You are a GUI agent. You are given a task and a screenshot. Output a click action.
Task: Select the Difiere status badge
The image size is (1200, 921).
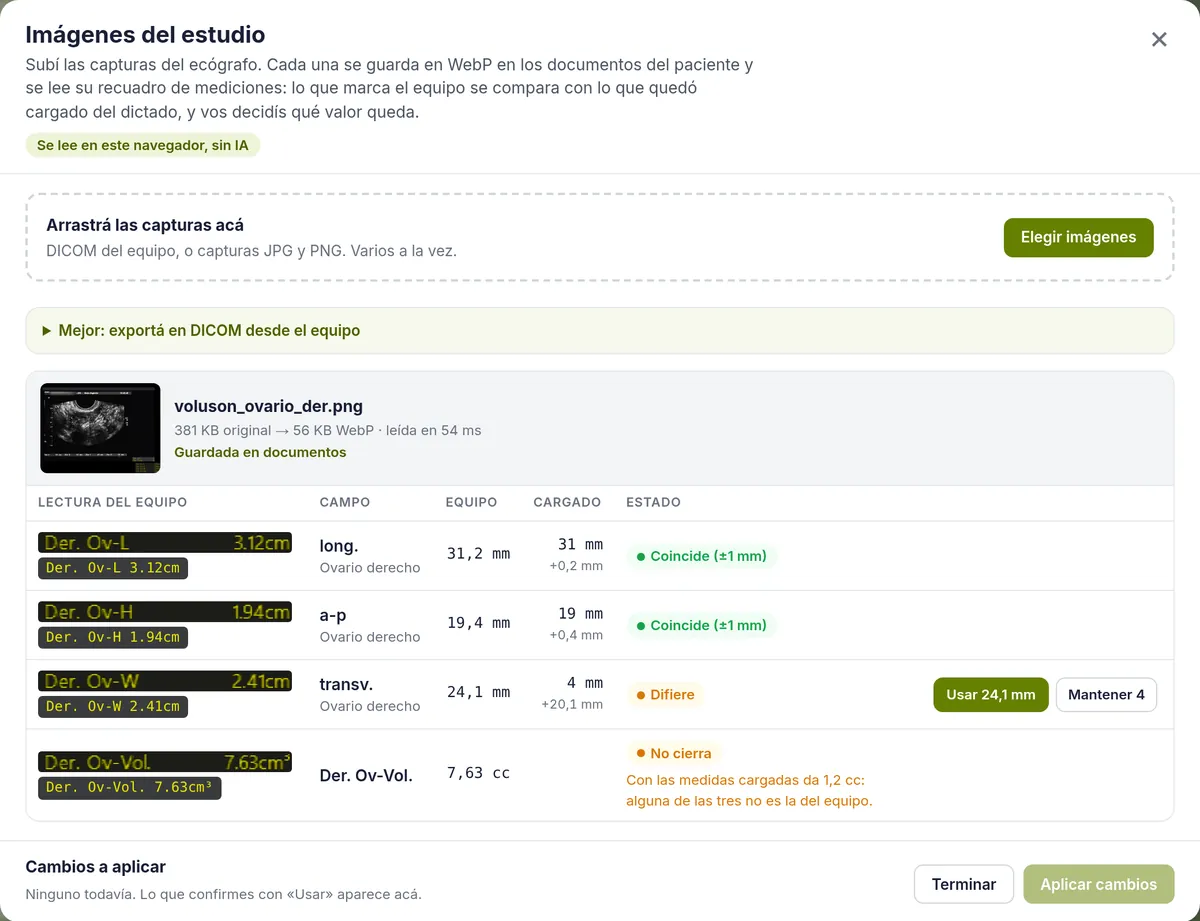pyautogui.click(x=665, y=695)
